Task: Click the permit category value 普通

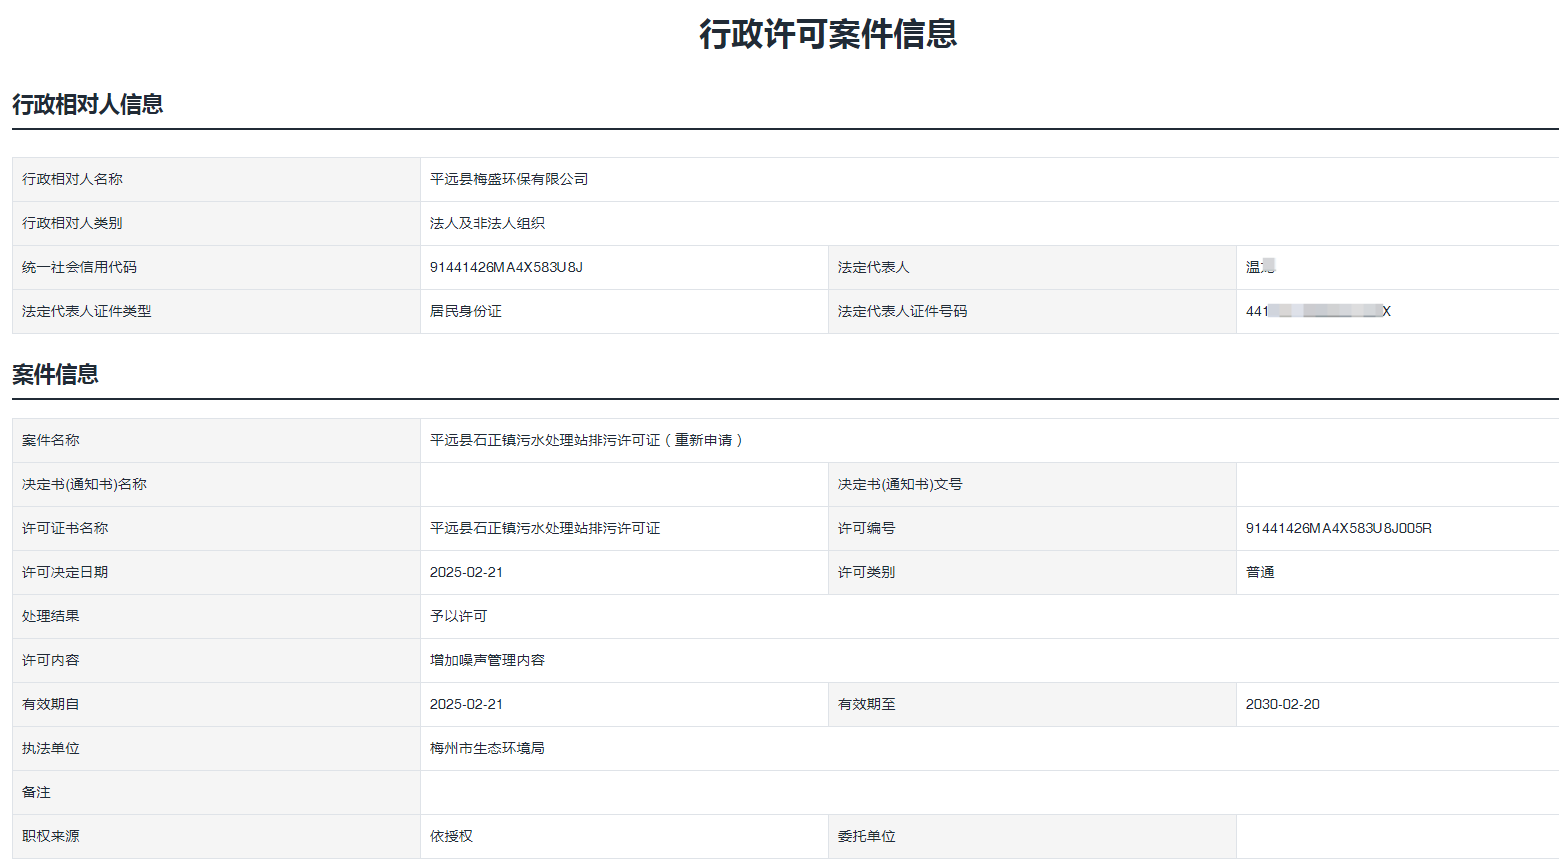Action: (1260, 572)
